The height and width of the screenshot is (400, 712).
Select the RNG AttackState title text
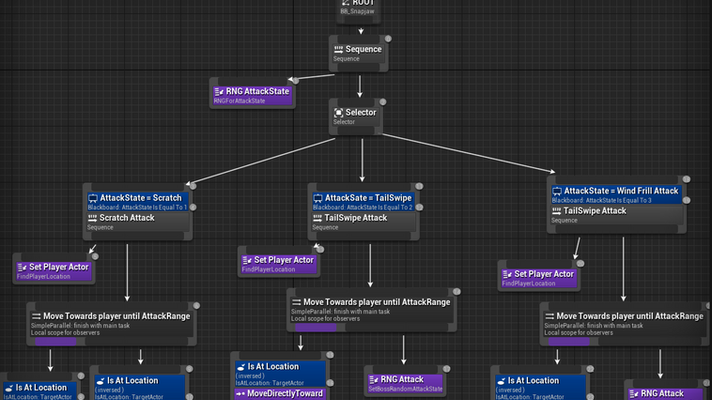[x=257, y=91]
